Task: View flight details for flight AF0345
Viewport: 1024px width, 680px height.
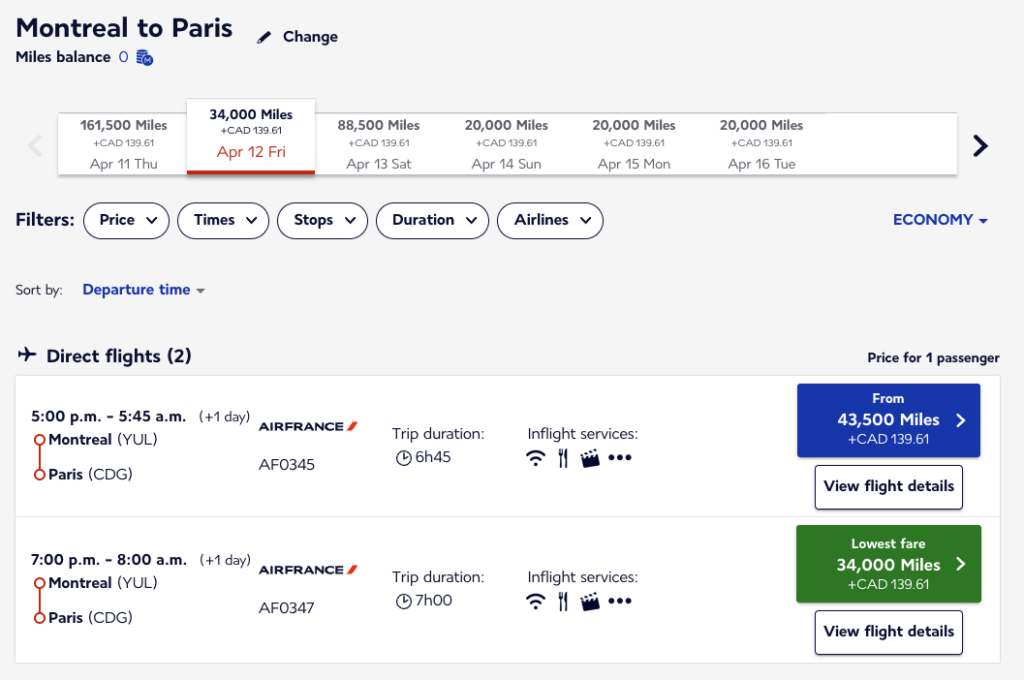Action: [888, 487]
